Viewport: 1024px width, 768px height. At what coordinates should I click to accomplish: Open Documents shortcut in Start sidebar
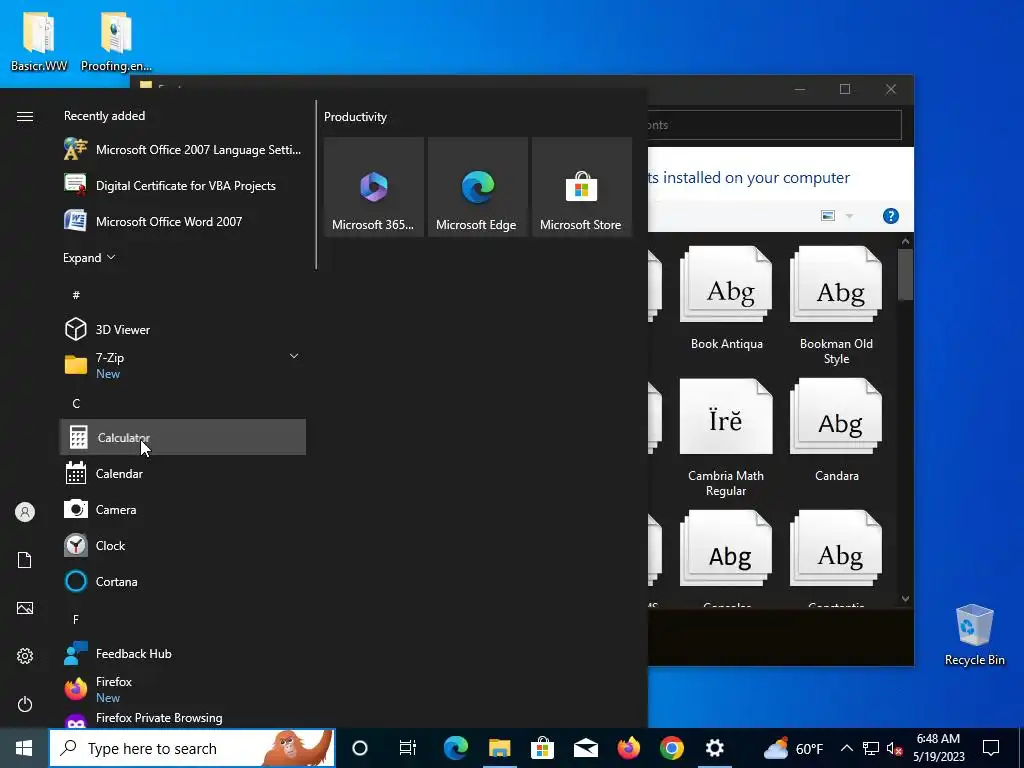[25, 560]
